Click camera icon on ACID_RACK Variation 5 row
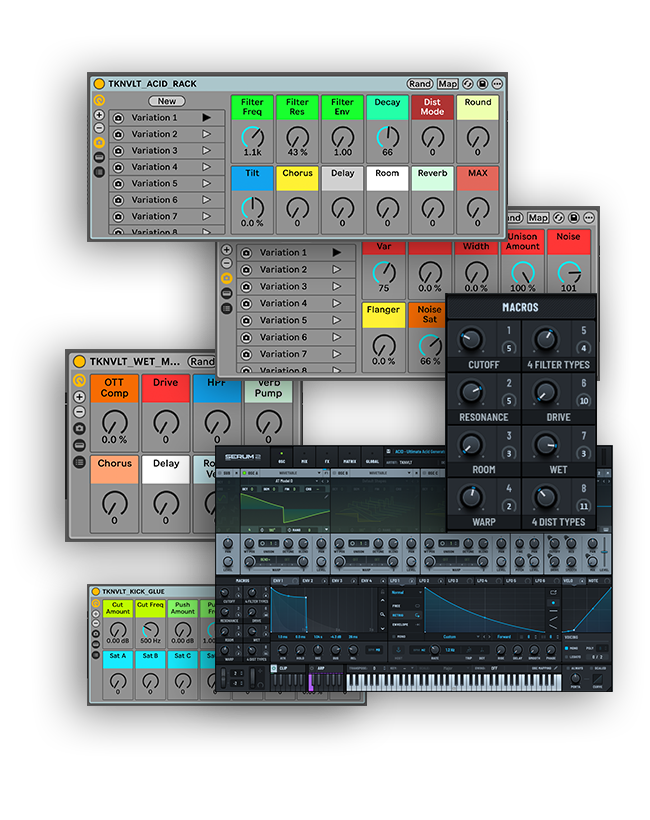The image size is (650, 820). (x=119, y=184)
